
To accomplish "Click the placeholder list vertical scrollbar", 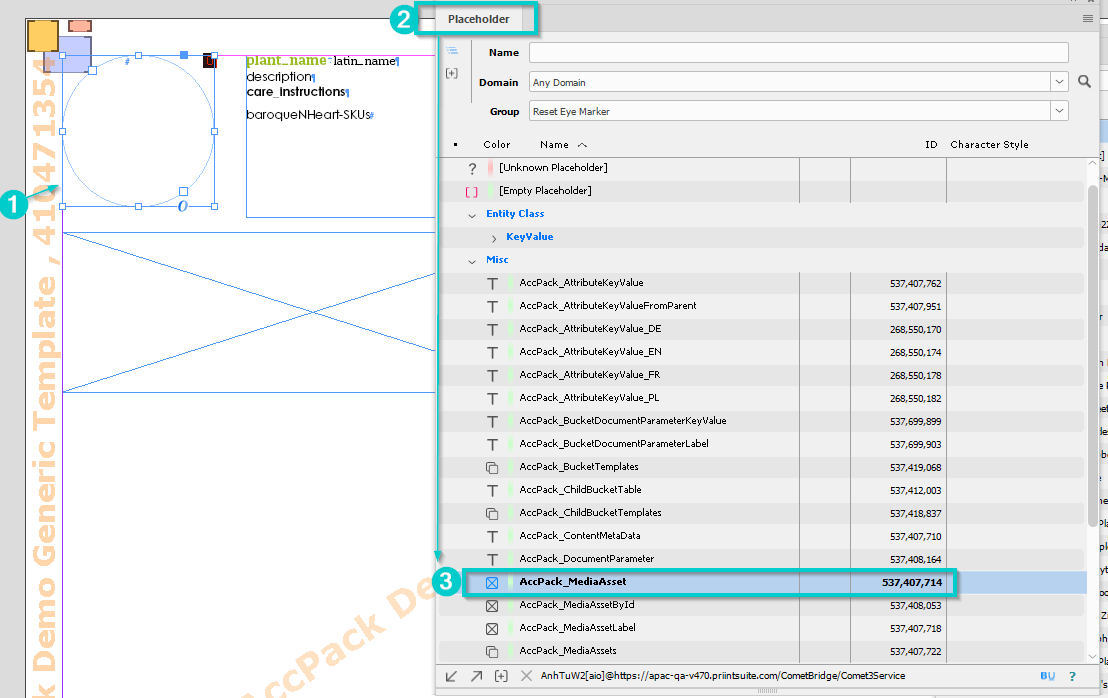I will [1092, 355].
